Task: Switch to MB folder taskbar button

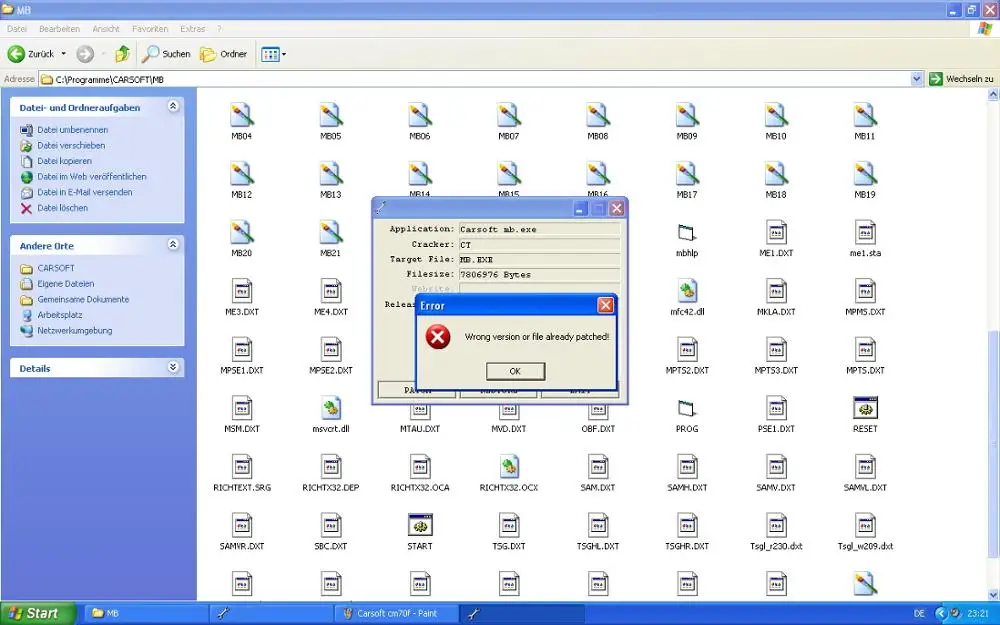Action: pyautogui.click(x=146, y=614)
